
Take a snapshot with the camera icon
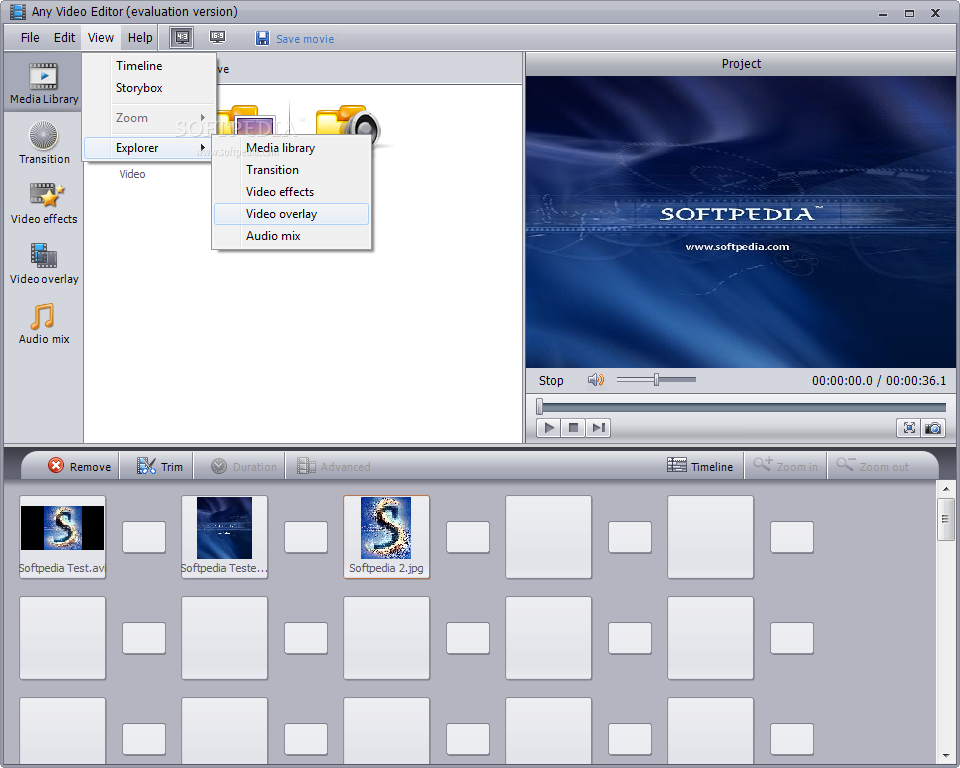[933, 427]
